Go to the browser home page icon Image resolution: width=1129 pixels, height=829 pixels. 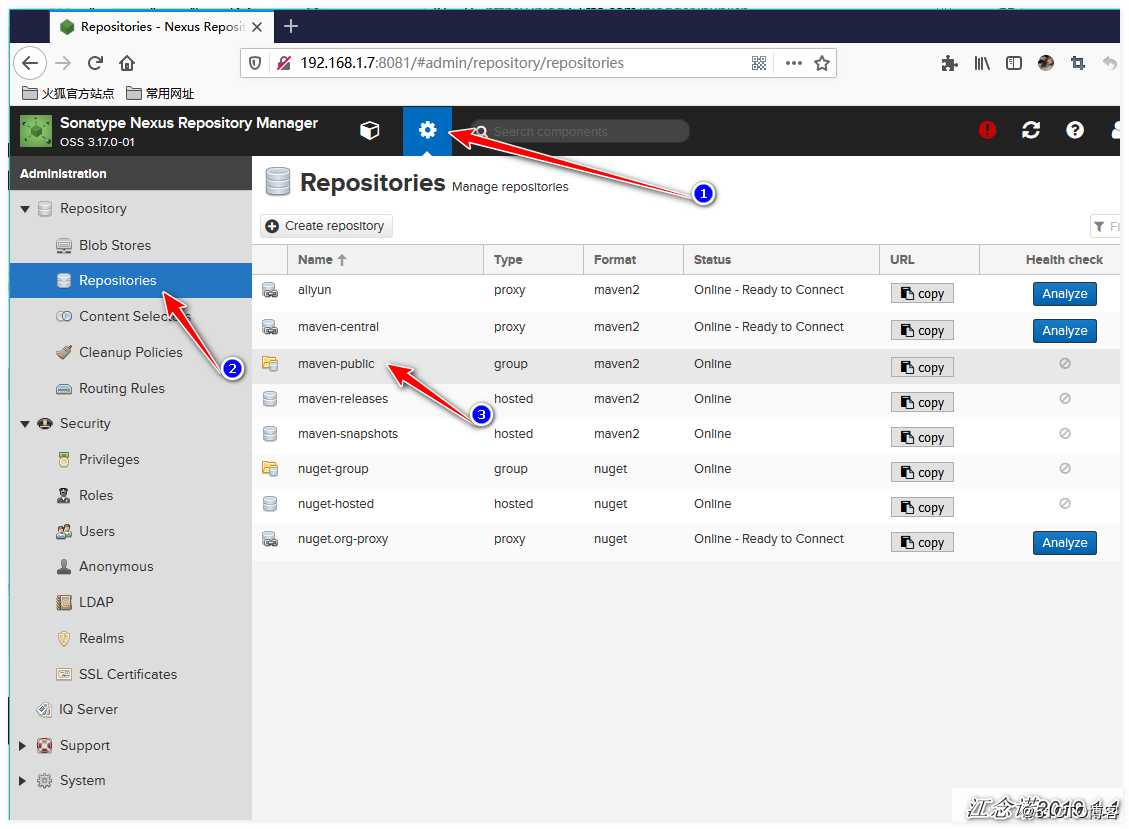pyautogui.click(x=127, y=63)
